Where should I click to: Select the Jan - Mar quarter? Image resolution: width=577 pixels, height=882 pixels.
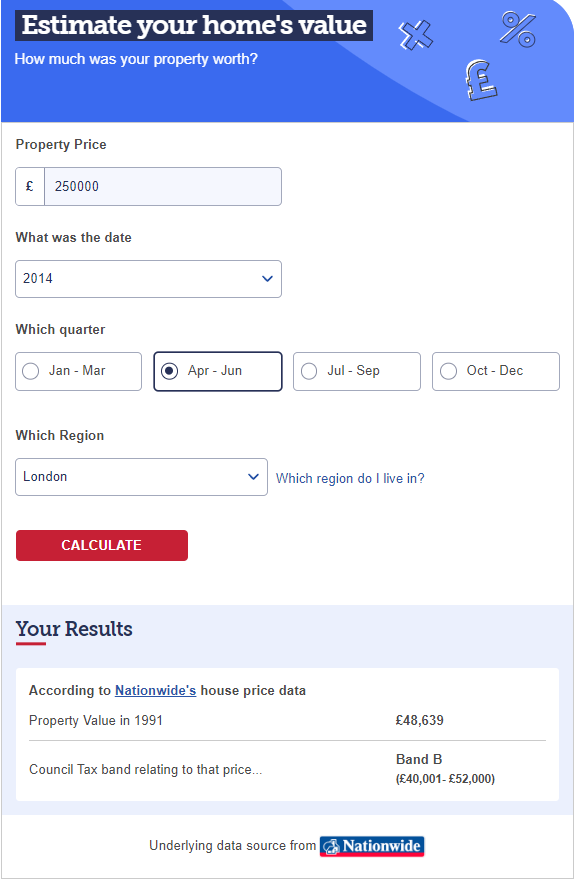[x=78, y=372]
